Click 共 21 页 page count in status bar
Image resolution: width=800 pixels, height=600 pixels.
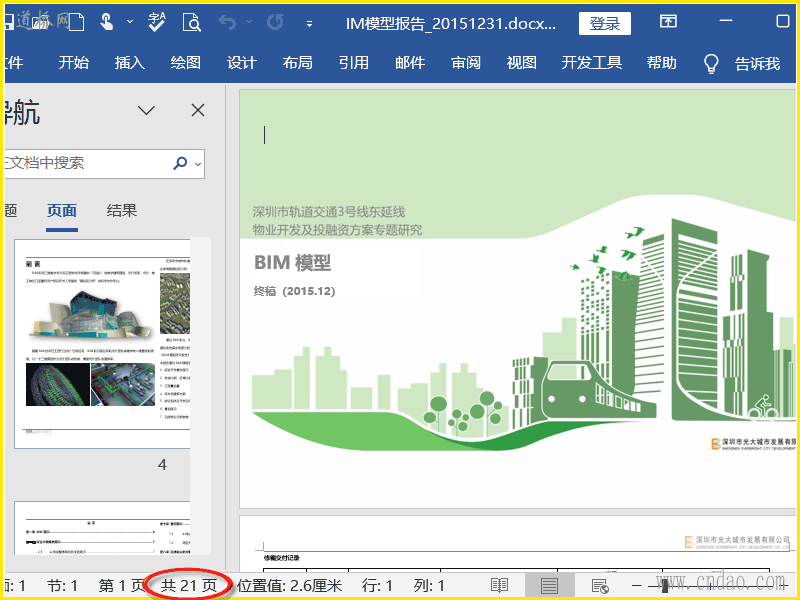coord(189,586)
